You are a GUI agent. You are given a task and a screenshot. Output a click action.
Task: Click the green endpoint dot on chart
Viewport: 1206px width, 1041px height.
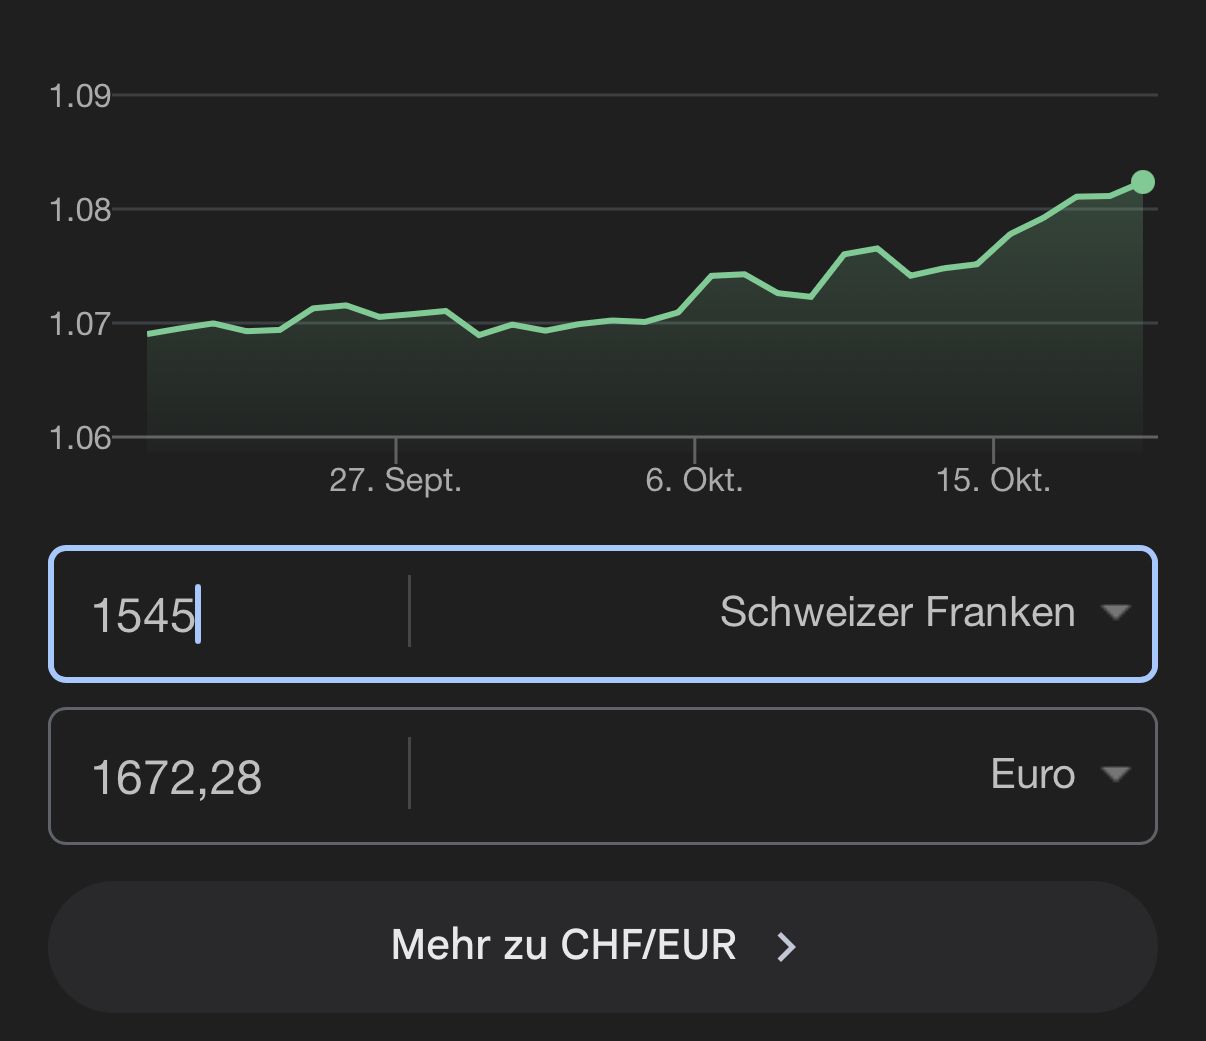(1143, 182)
